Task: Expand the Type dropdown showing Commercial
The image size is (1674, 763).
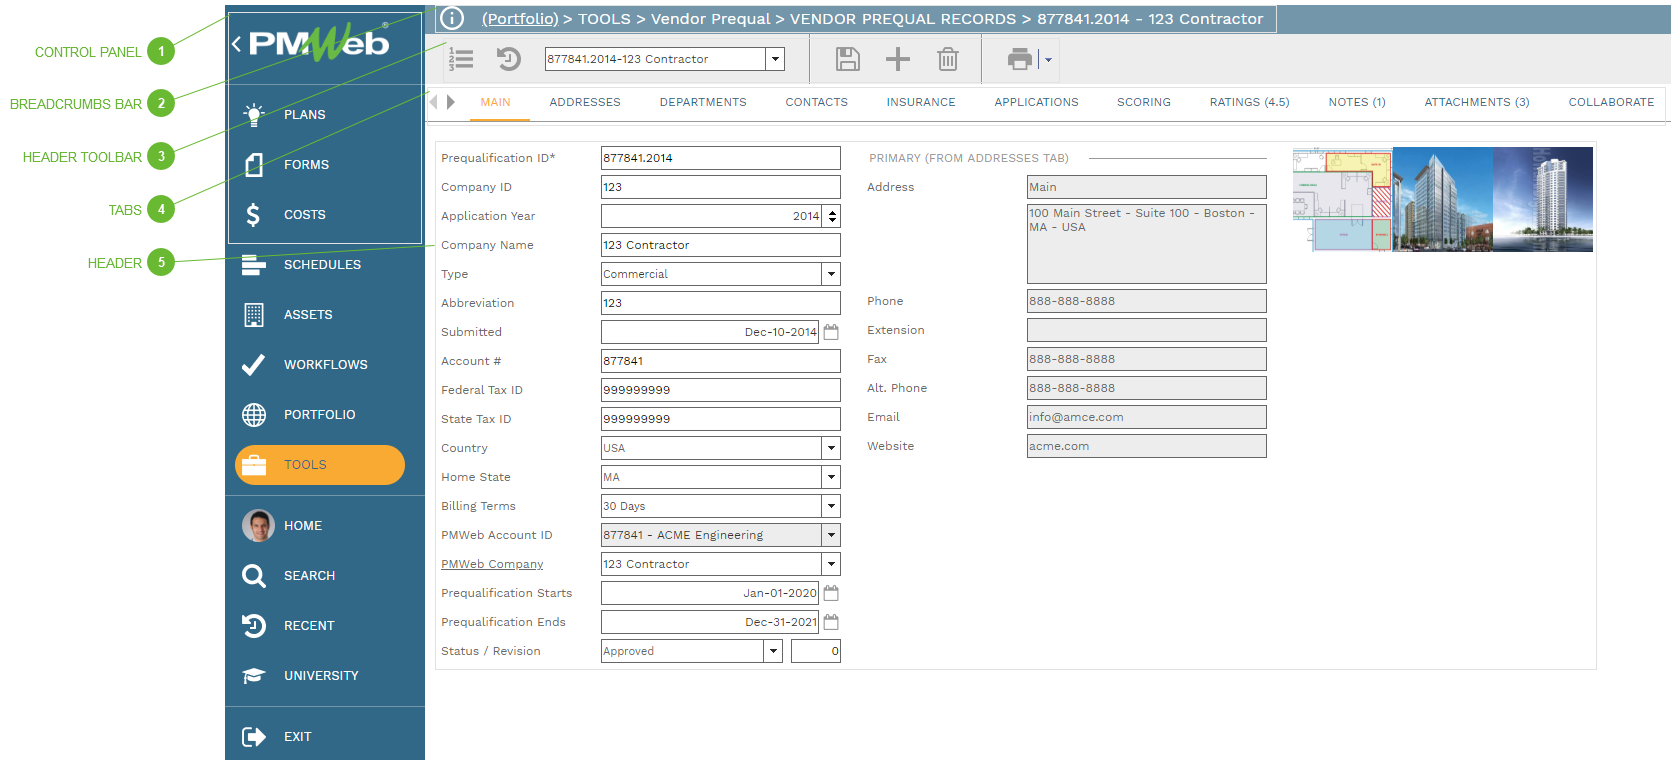Action: point(830,274)
